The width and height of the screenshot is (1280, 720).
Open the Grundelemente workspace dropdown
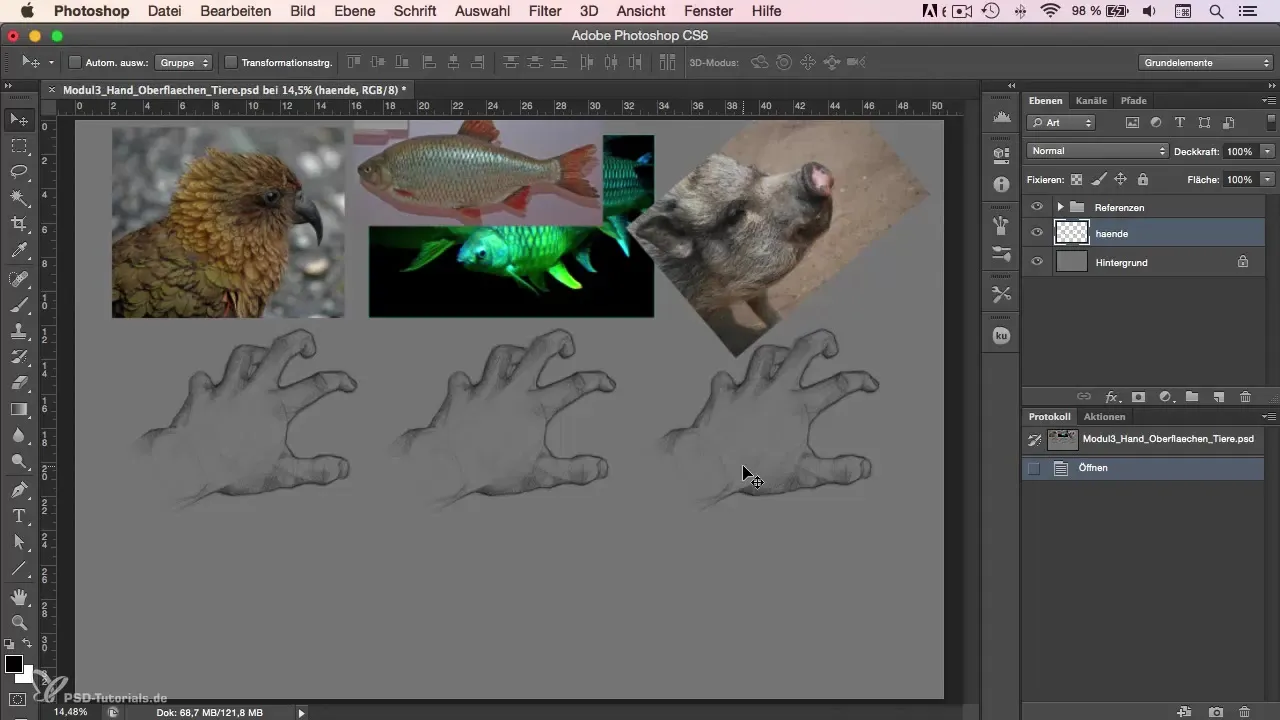tap(1204, 62)
